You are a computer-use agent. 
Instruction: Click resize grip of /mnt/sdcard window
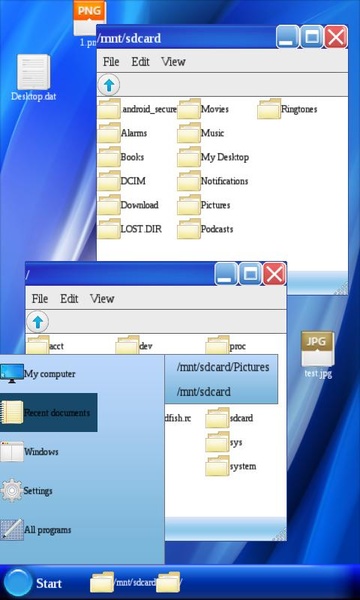(x=342, y=289)
